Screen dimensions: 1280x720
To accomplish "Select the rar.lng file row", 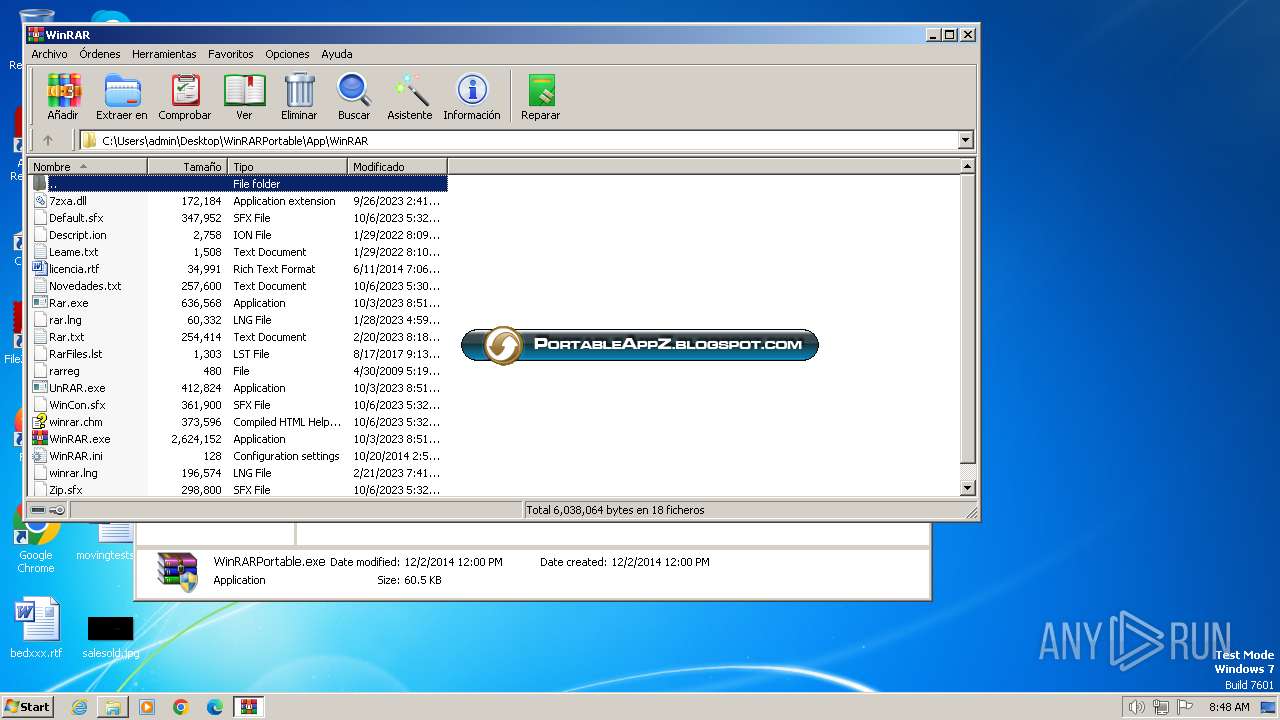I will tap(238, 320).
